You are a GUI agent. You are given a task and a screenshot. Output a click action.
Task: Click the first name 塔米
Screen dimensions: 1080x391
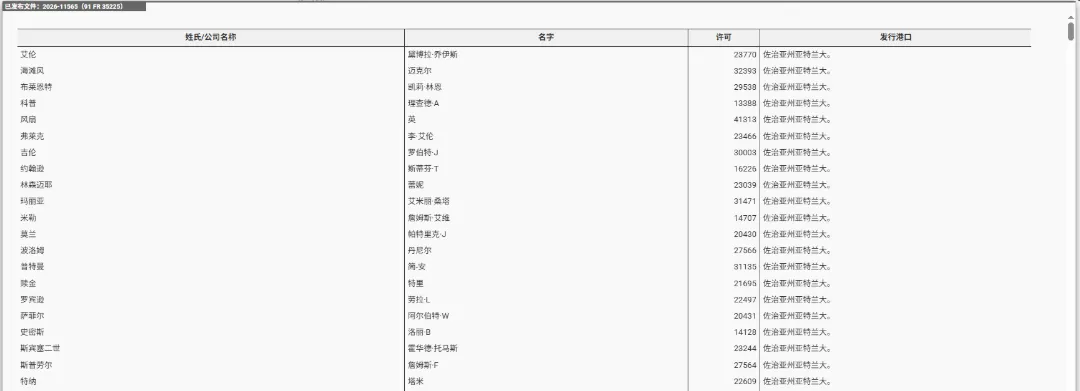point(416,381)
